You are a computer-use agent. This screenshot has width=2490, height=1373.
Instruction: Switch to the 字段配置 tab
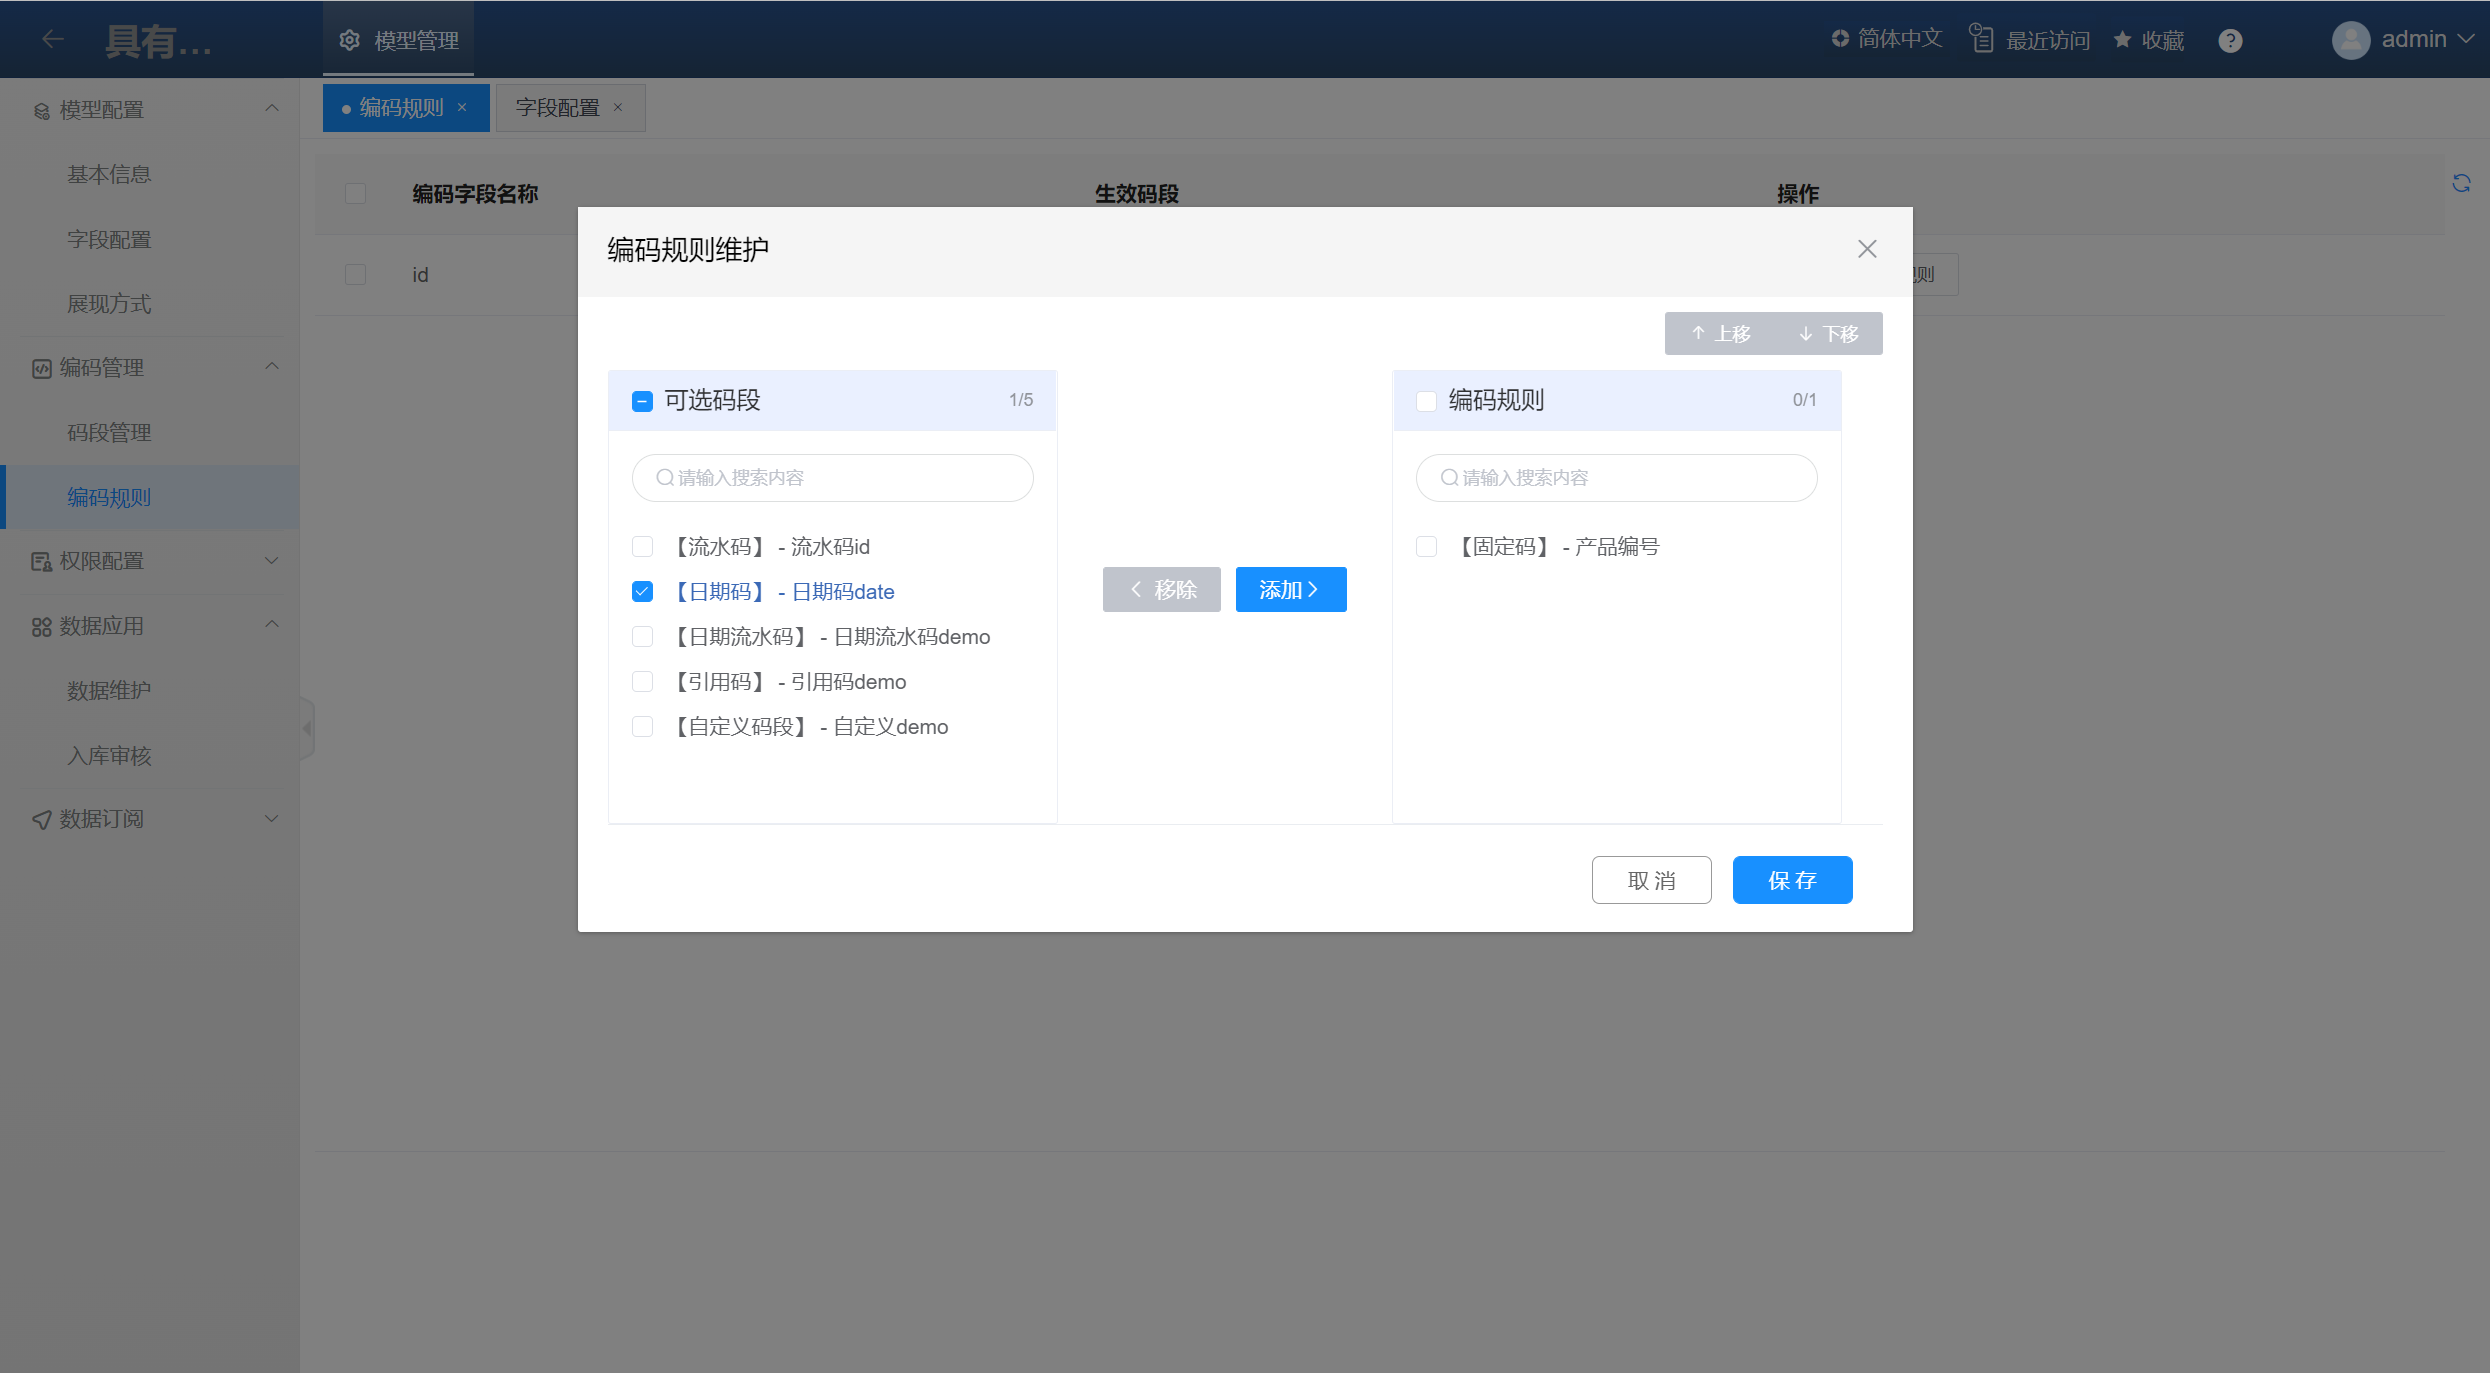pyautogui.click(x=557, y=108)
